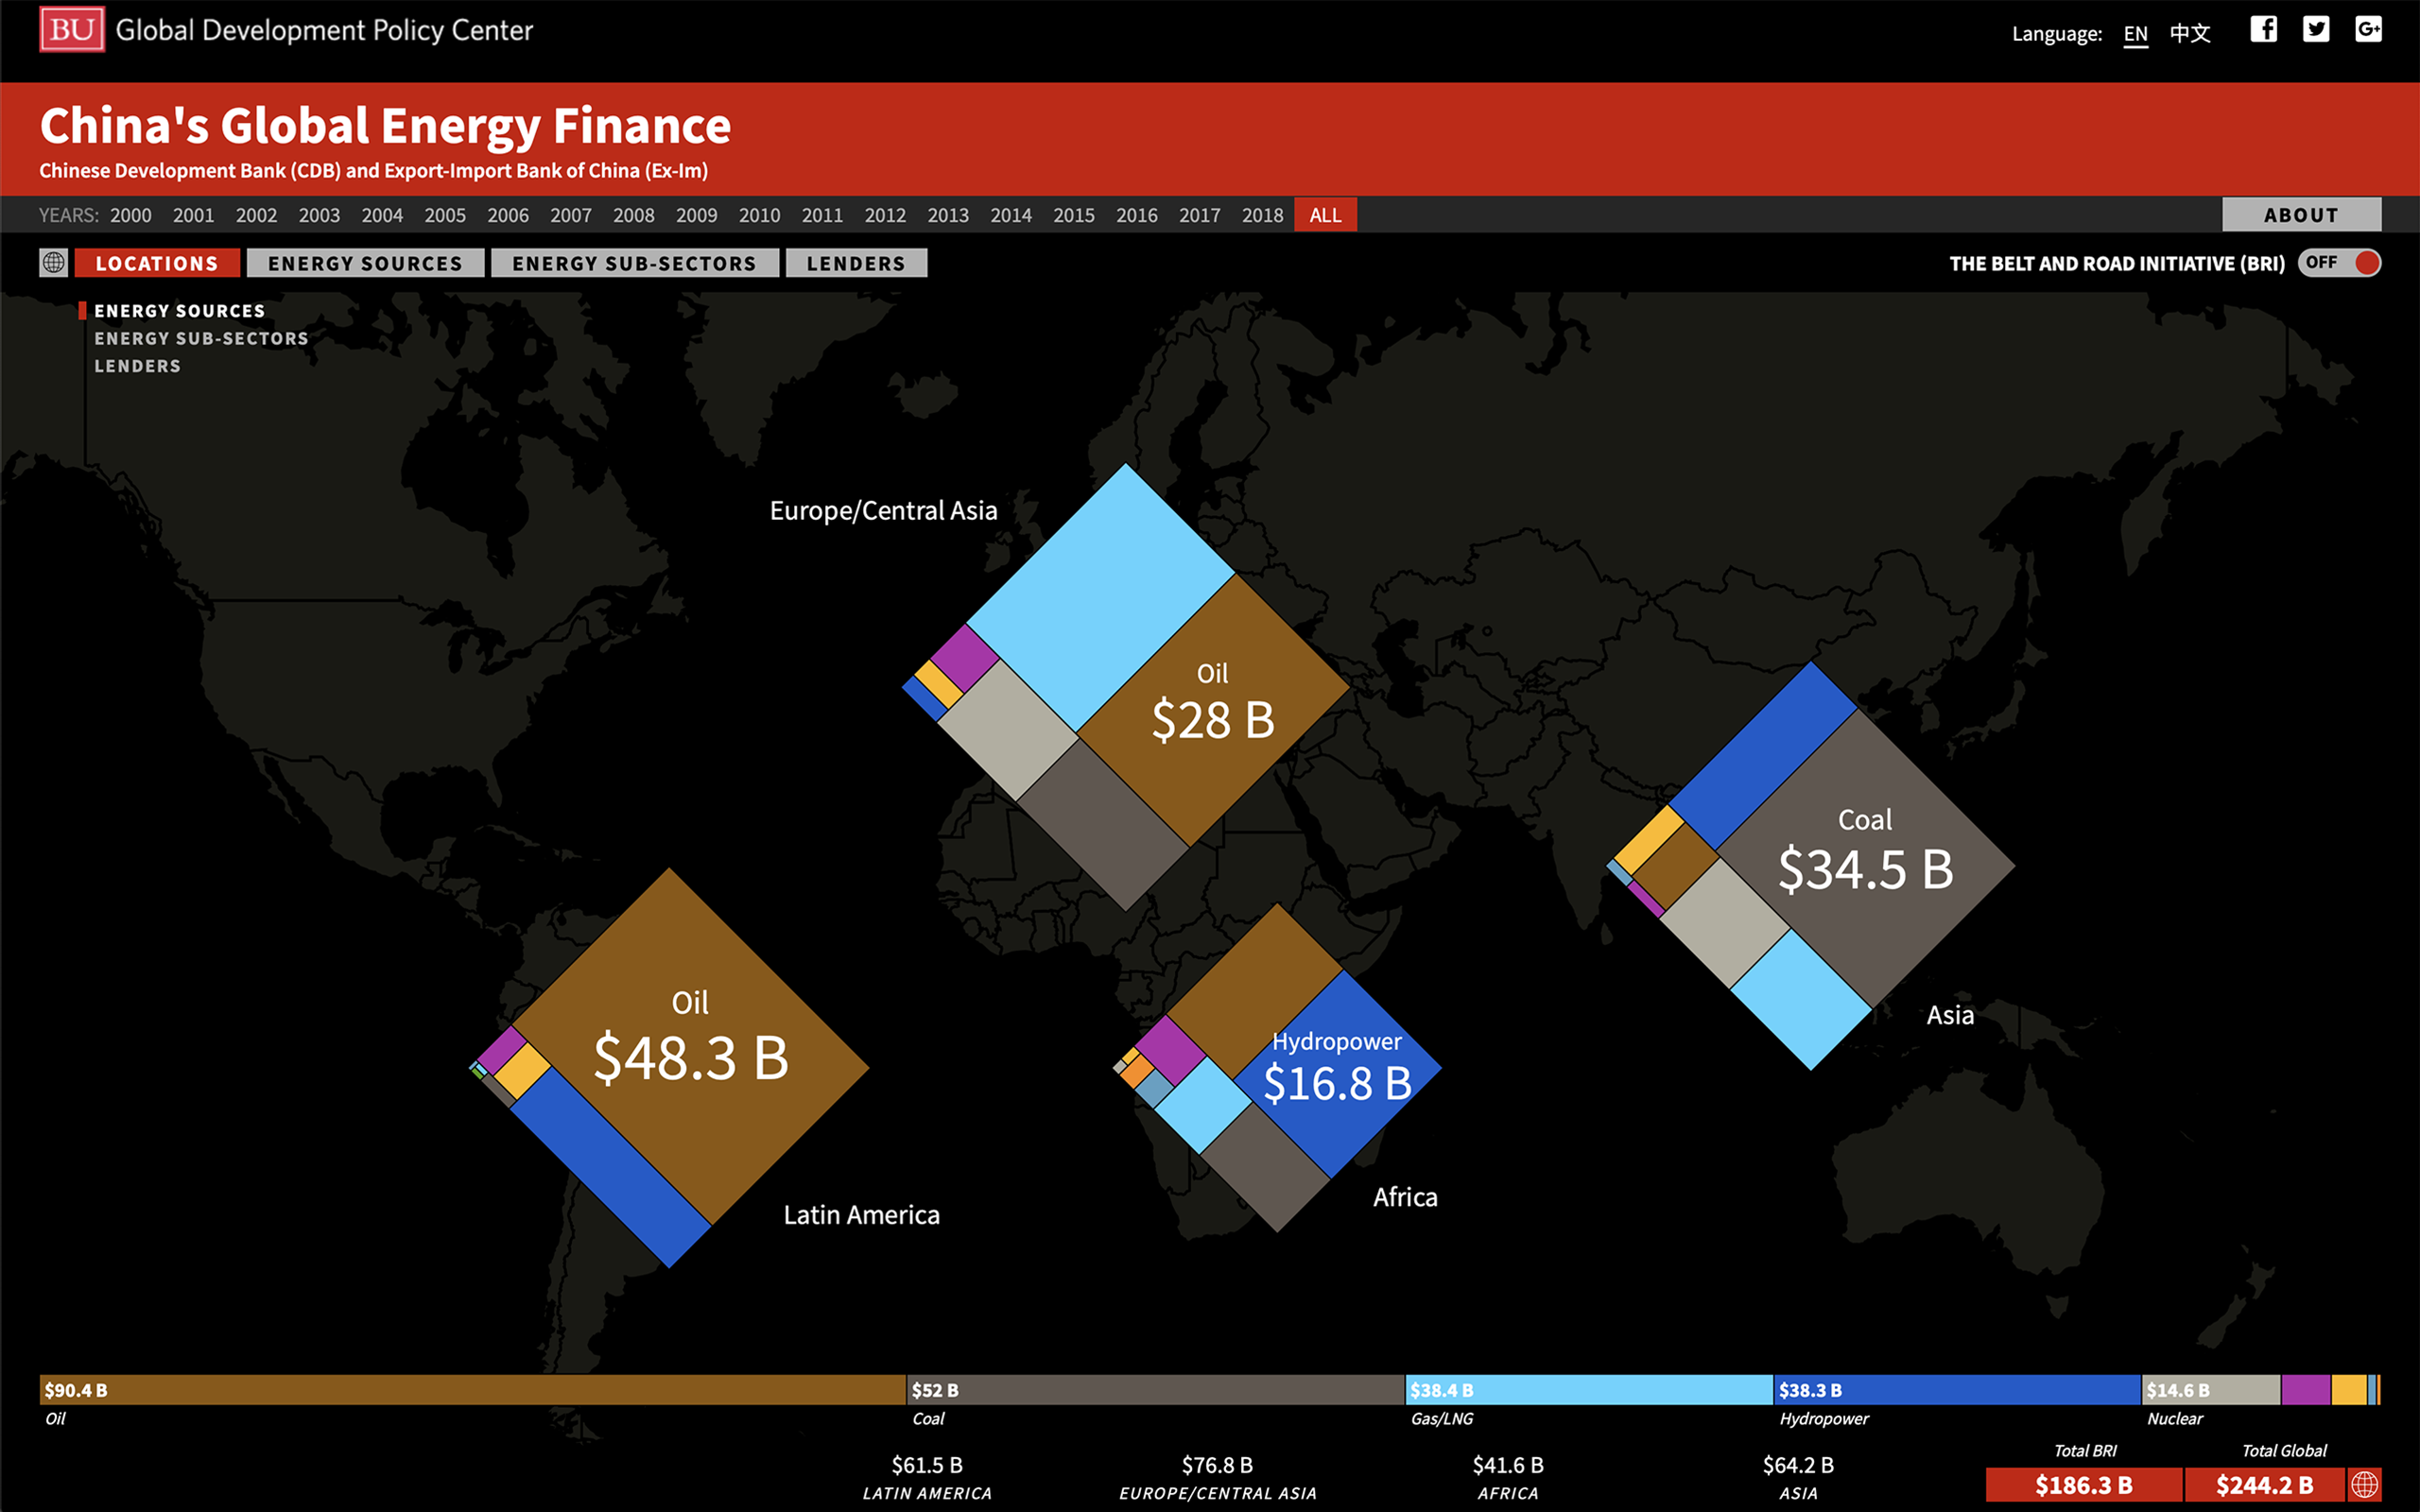Filter by year 2015
The image size is (2420, 1512).
tap(1074, 215)
